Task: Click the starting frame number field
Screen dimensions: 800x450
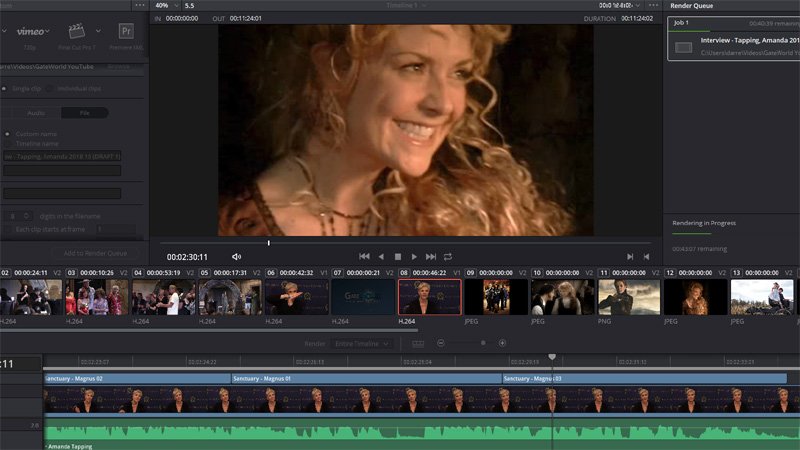Action: point(116,229)
